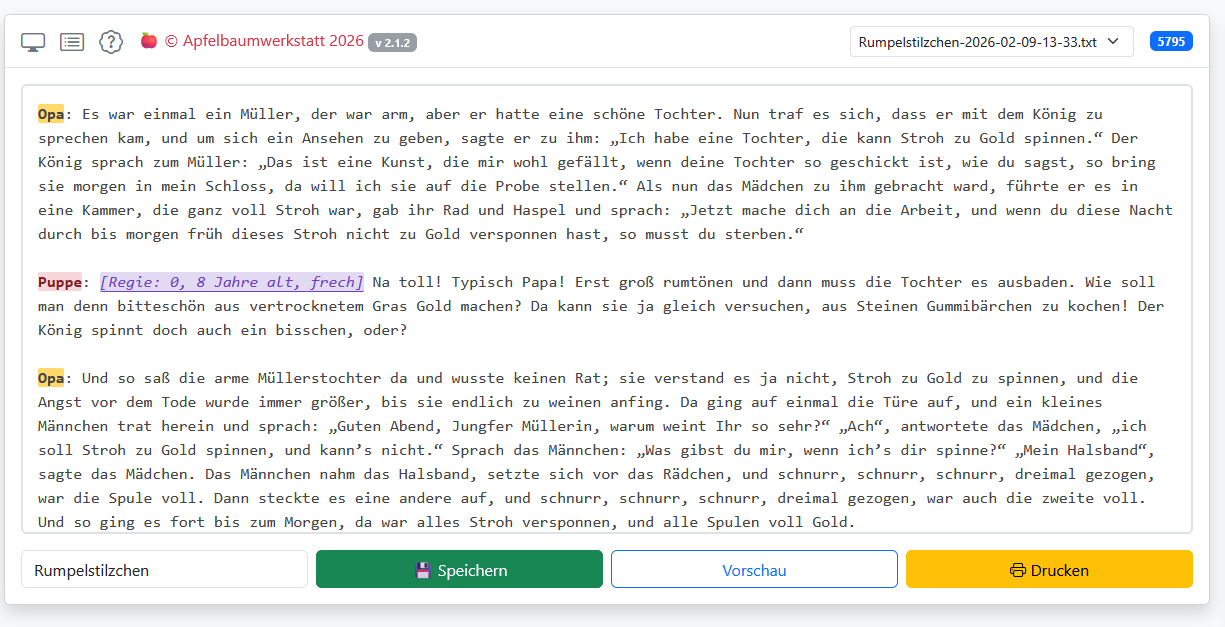Click the blue 5795 counter badge
The width and height of the screenshot is (1225, 627).
point(1171,41)
